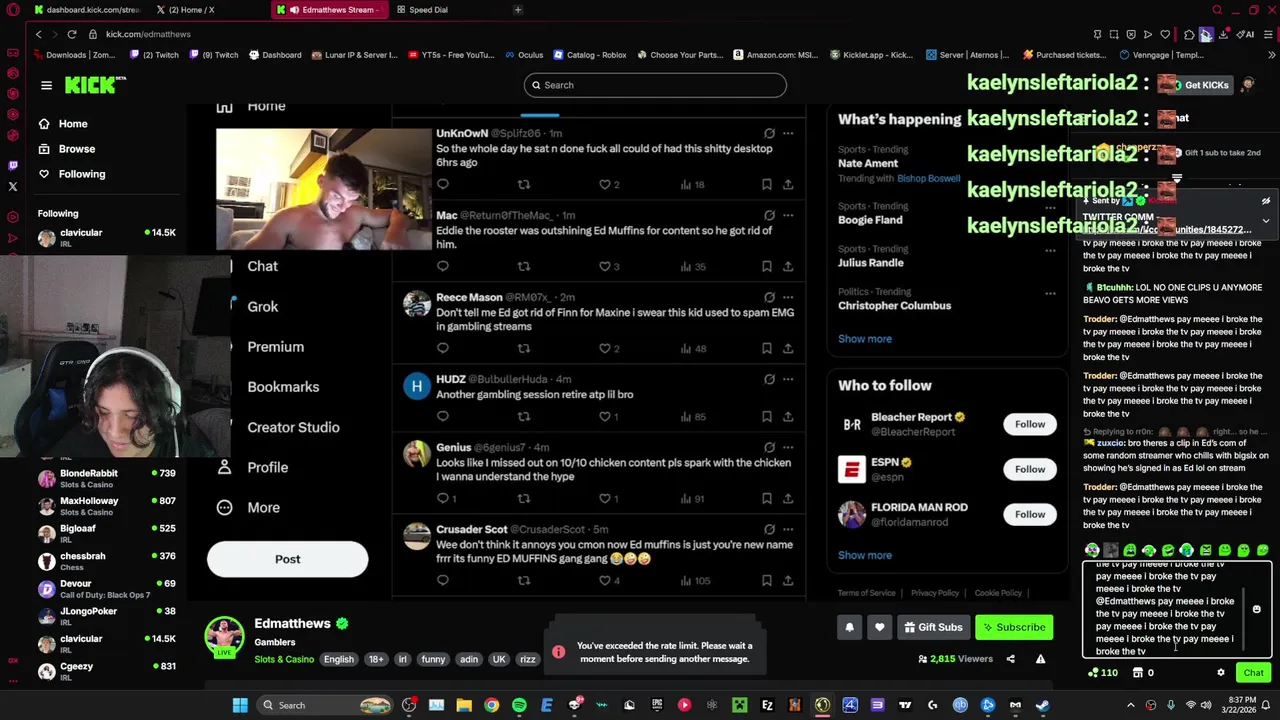Open Spotify from the taskbar
Viewport: 1280px width, 720px height.
click(x=519, y=705)
